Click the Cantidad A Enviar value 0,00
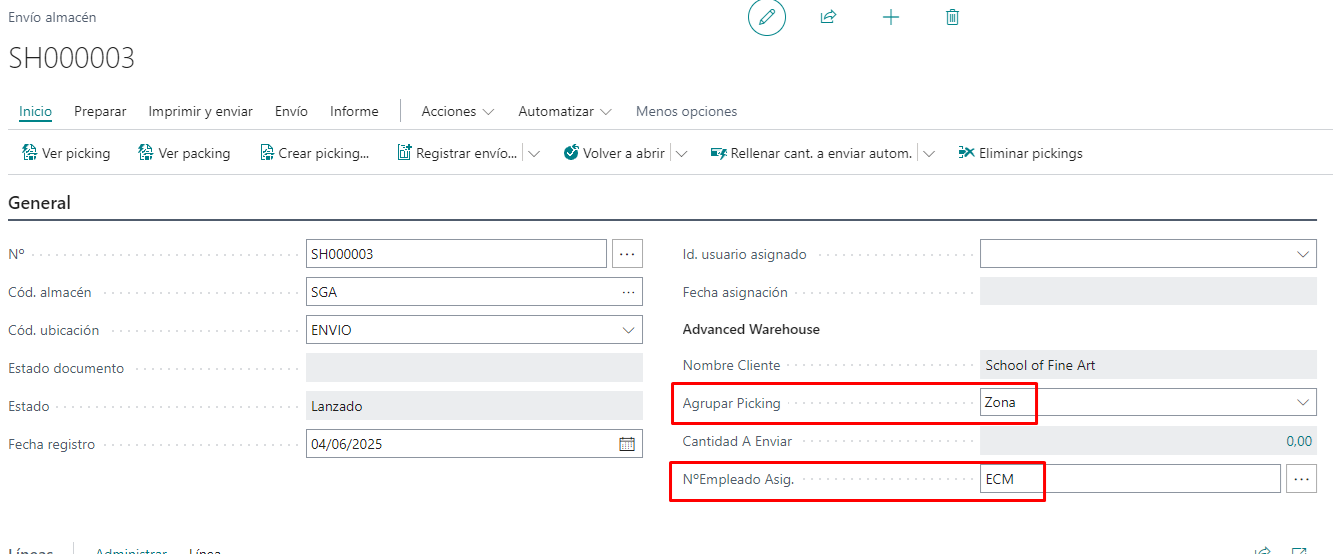1334x555 pixels. pyautogui.click(x=1299, y=441)
